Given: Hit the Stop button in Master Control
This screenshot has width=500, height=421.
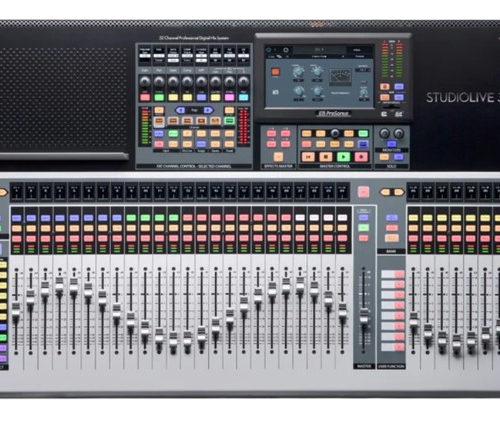Looking at the screenshot, I should point(326,157).
